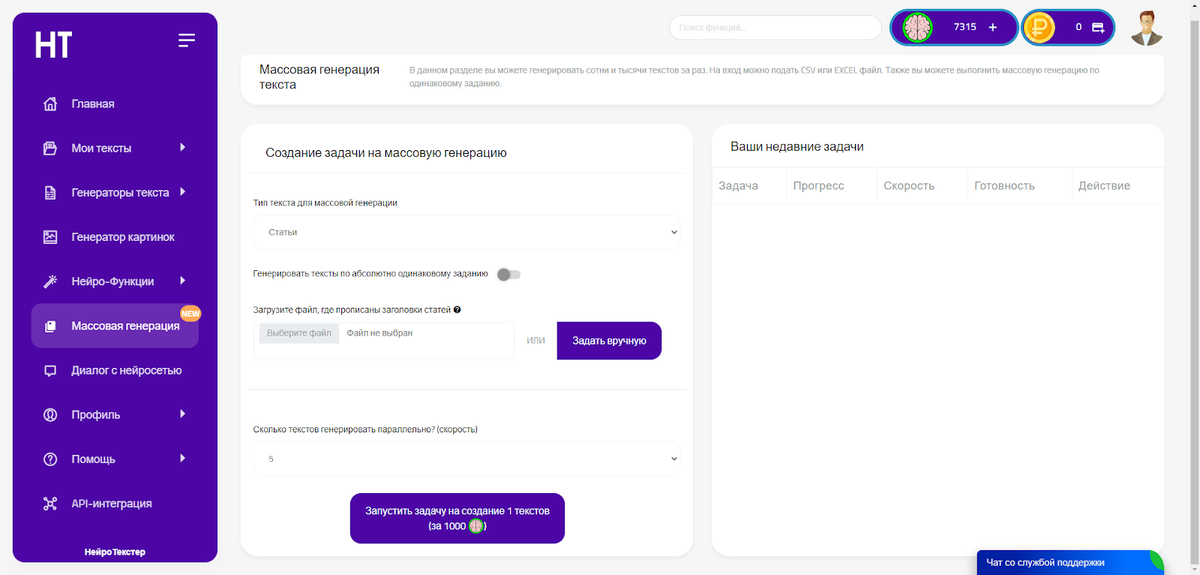Click the Выберите файл file chooser

[299, 333]
